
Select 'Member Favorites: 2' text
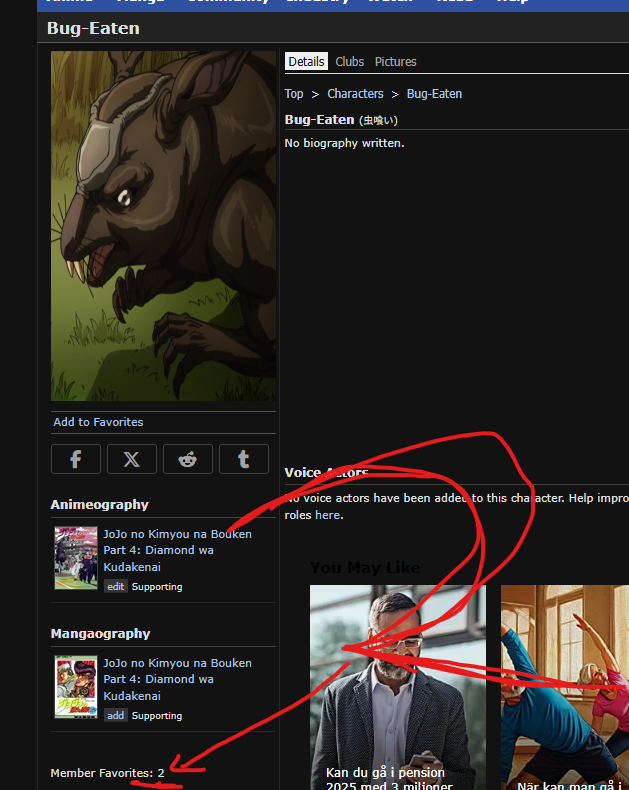[107, 773]
